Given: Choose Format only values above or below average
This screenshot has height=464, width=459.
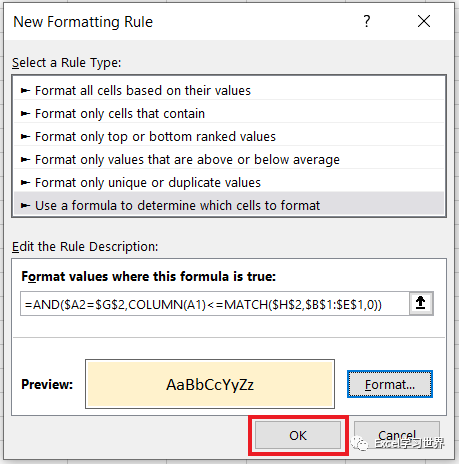Looking at the screenshot, I should coord(229,160).
